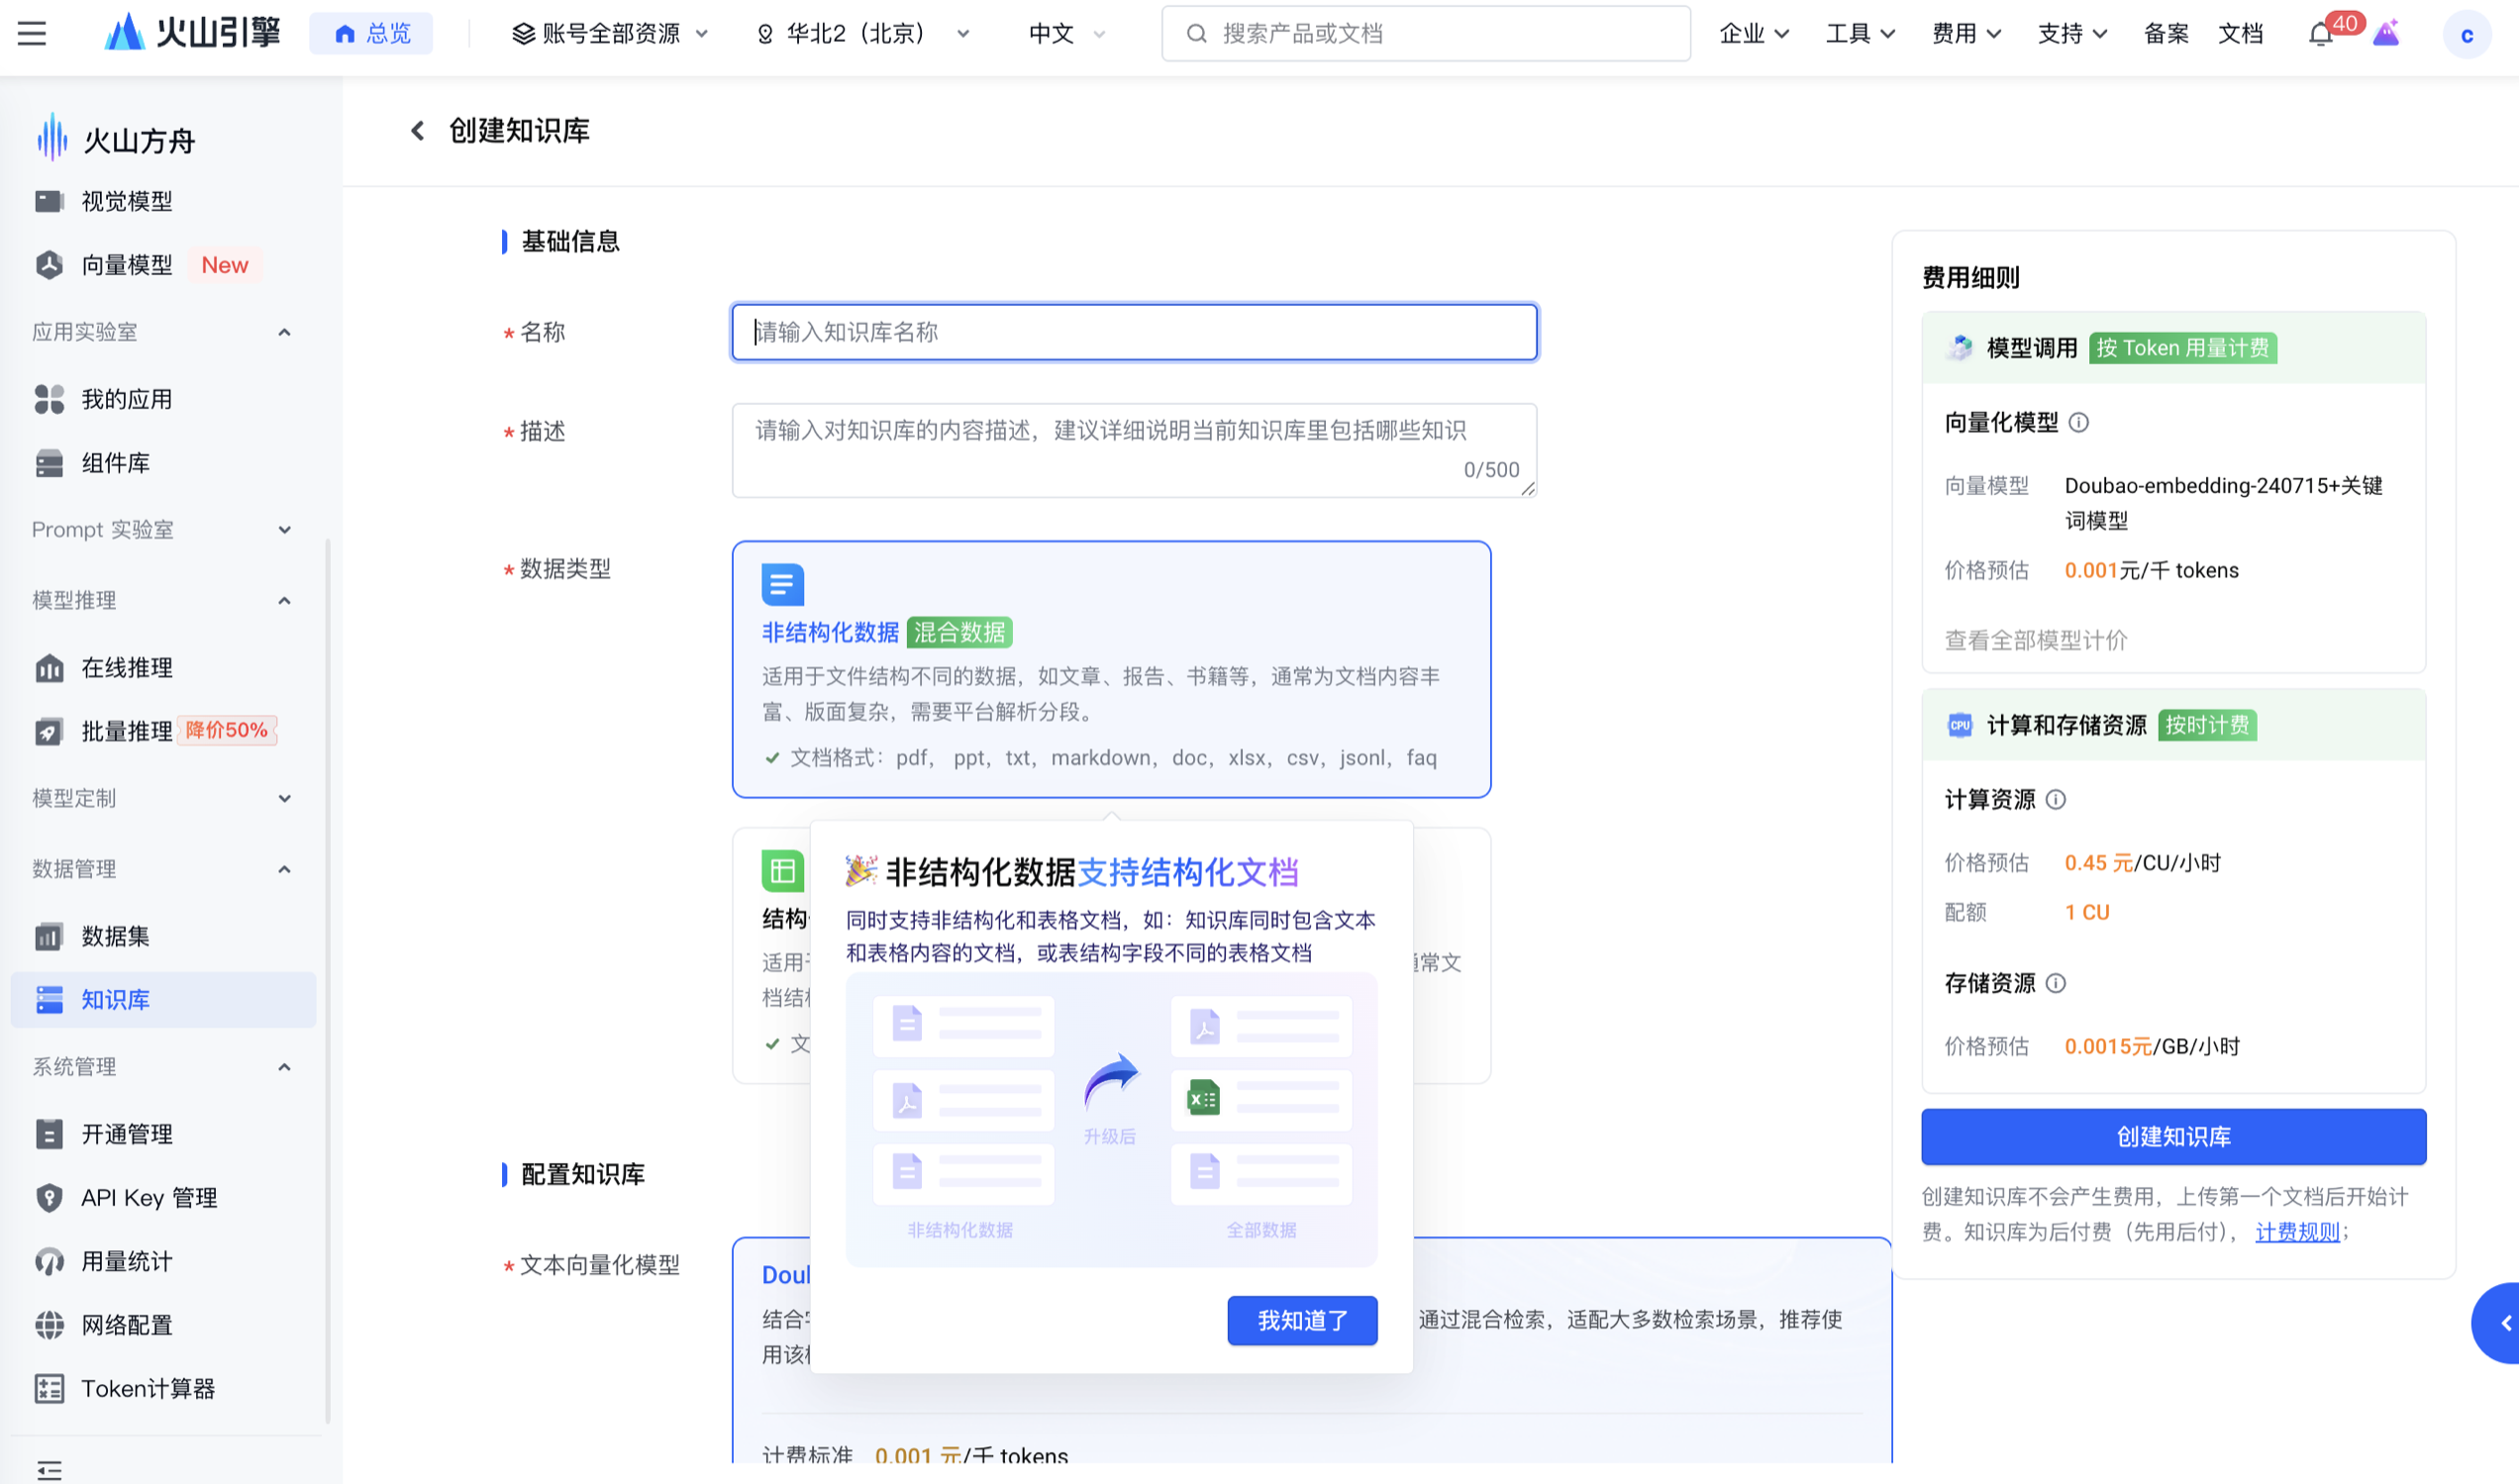Click info icon next to 存储资源
Viewport: 2519px width, 1484px height.
(x=2055, y=984)
